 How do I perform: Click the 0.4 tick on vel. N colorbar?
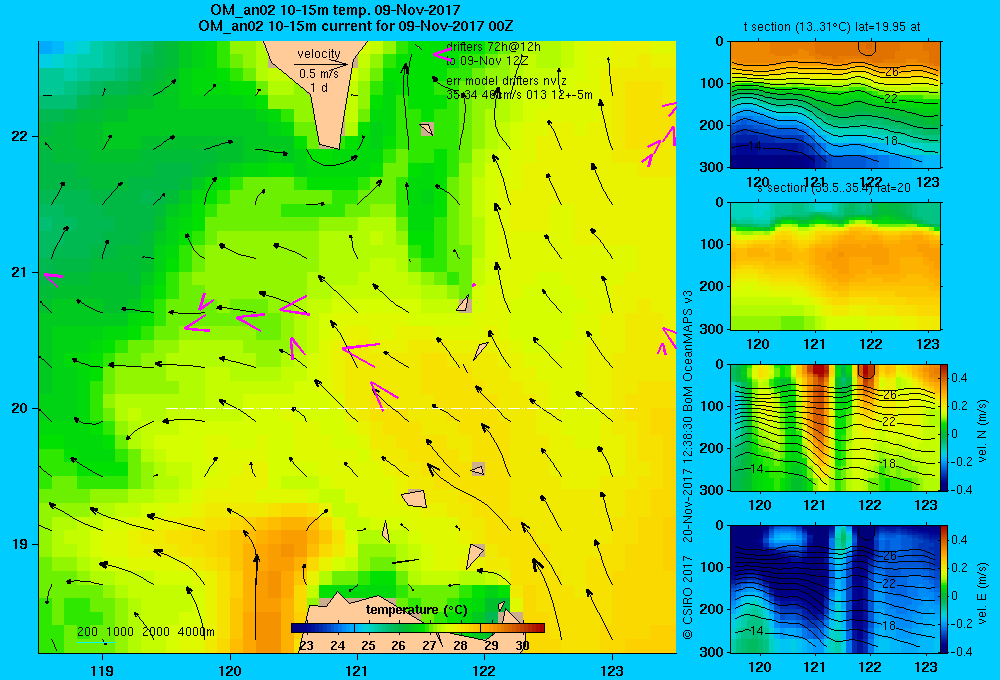click(x=959, y=378)
